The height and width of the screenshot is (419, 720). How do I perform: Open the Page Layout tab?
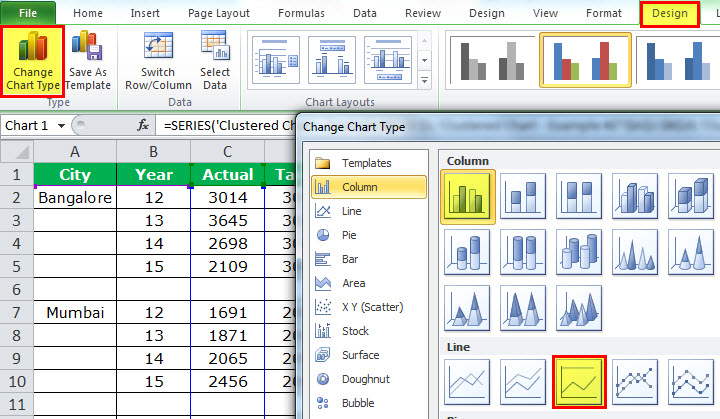click(219, 13)
